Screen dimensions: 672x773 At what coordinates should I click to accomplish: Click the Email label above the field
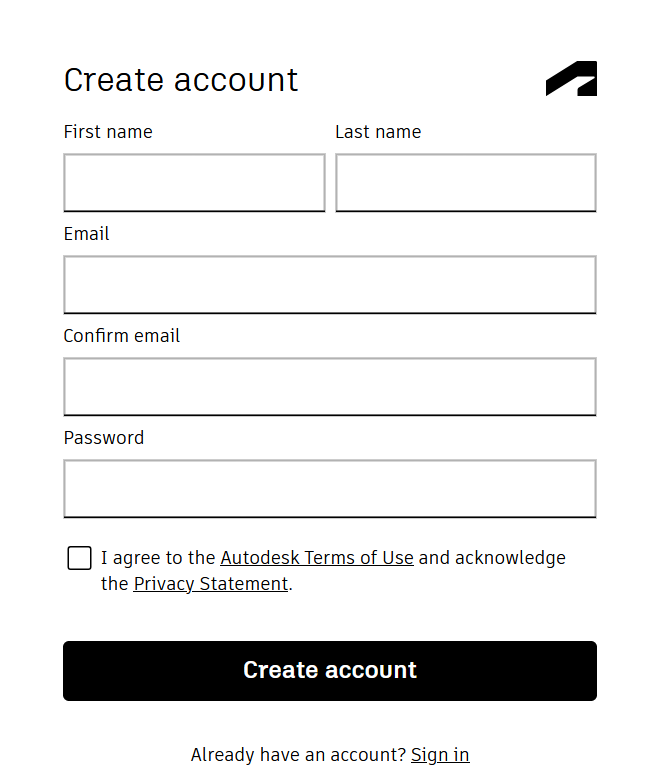pos(86,234)
